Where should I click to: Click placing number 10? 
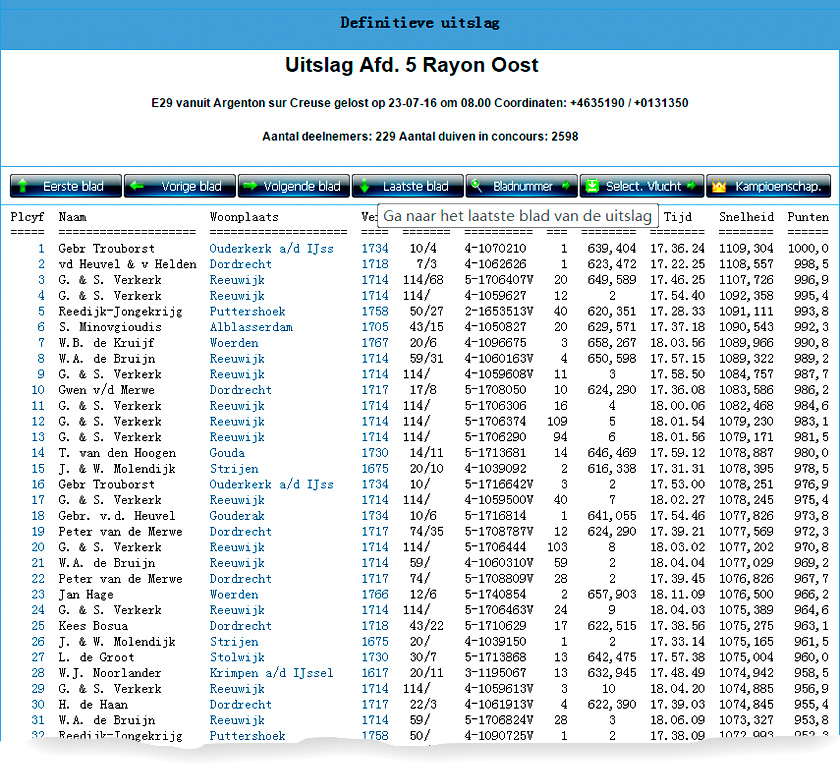pos(38,390)
